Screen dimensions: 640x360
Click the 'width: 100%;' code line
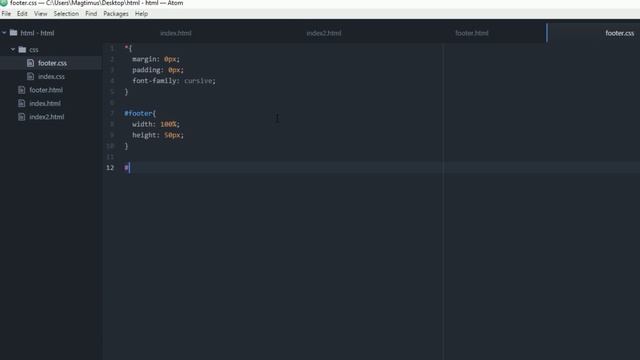pos(156,124)
